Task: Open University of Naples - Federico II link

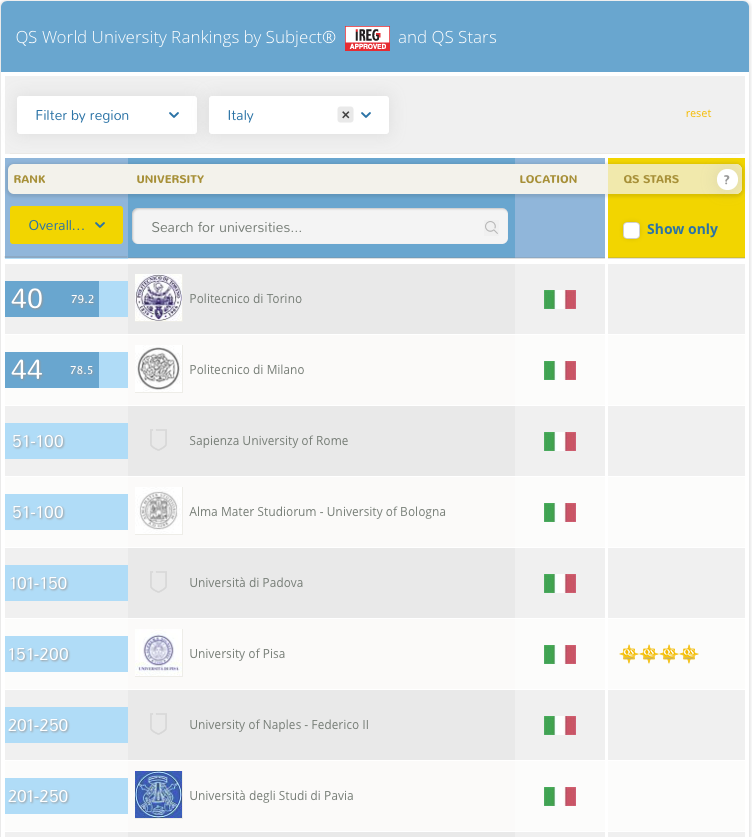Action: [x=279, y=724]
